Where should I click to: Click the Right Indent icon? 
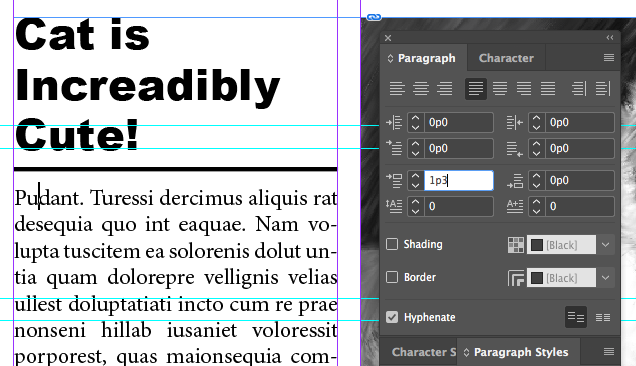515,123
